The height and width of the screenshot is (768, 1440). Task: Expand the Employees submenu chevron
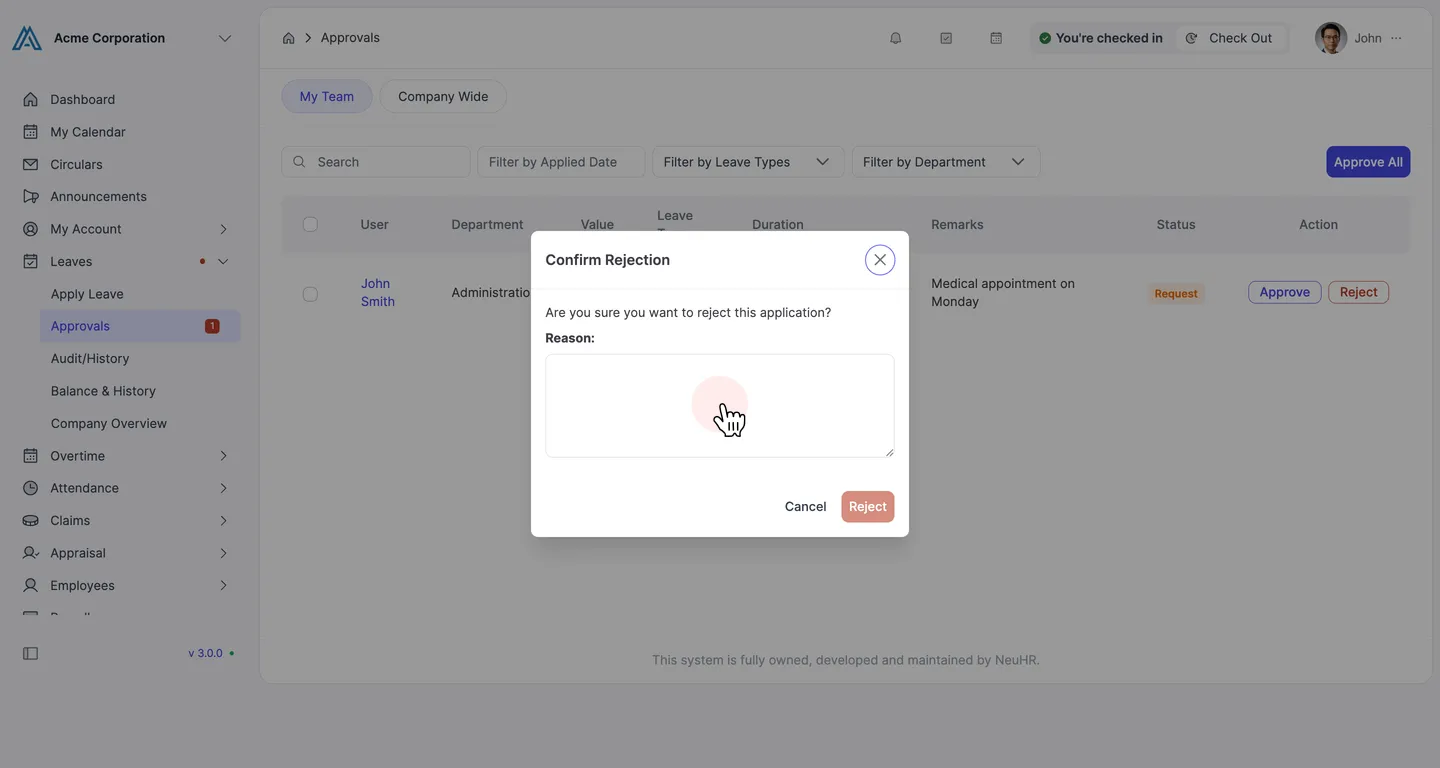click(223, 585)
